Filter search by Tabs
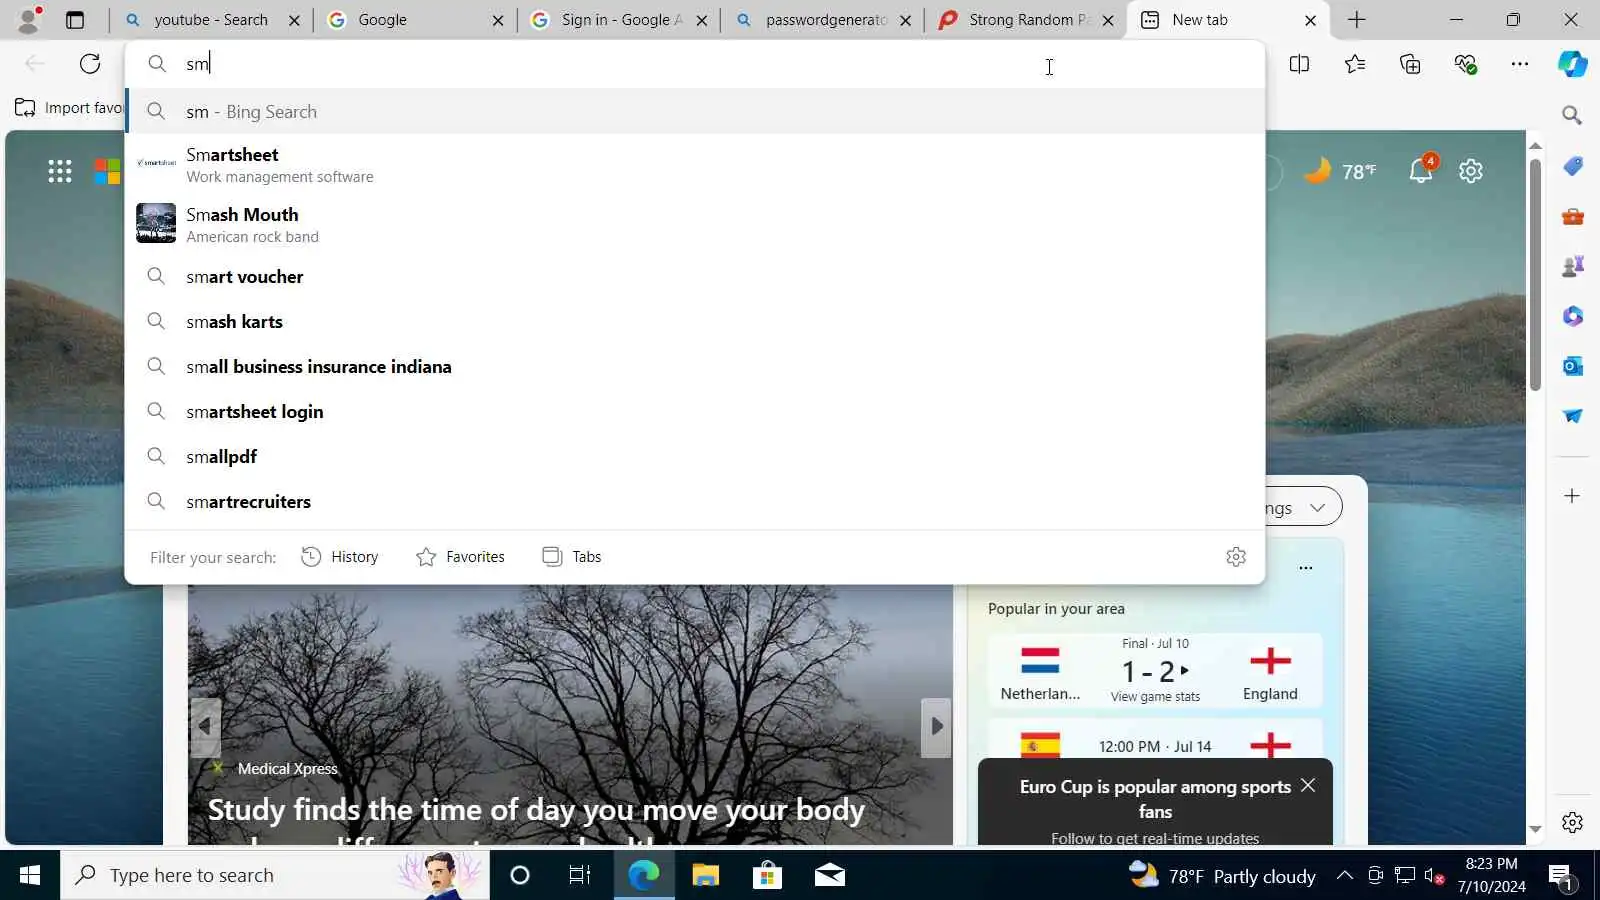 click(572, 557)
